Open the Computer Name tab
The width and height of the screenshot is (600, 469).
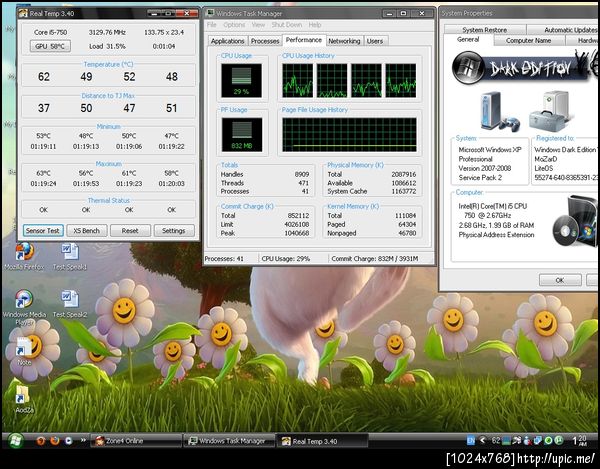528,41
